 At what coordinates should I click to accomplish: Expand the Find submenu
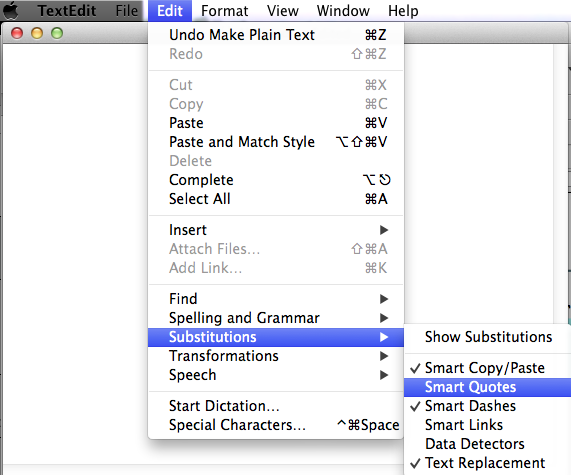tap(276, 299)
